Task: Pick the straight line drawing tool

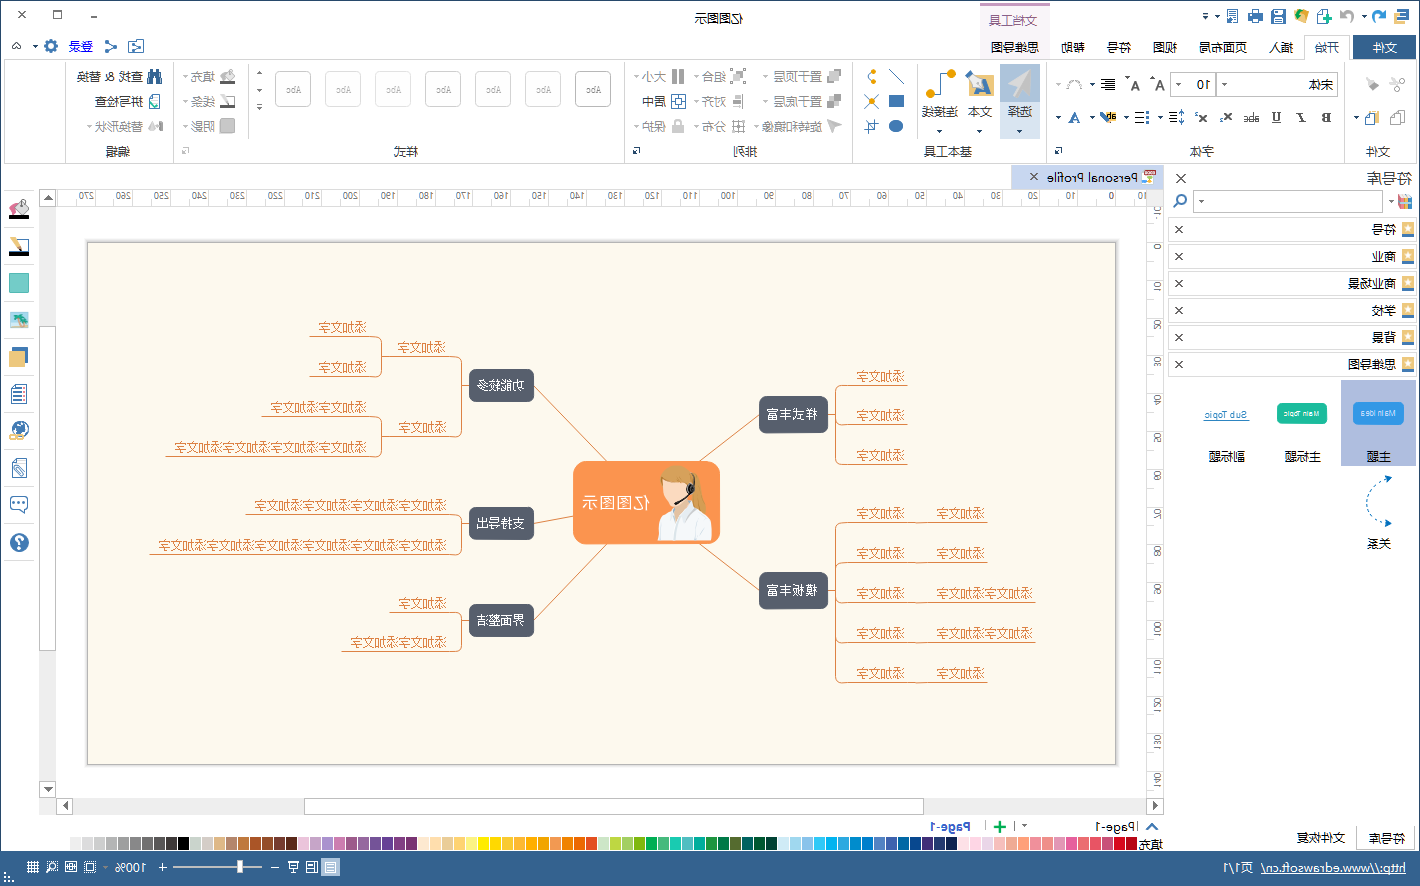Action: 896,76
